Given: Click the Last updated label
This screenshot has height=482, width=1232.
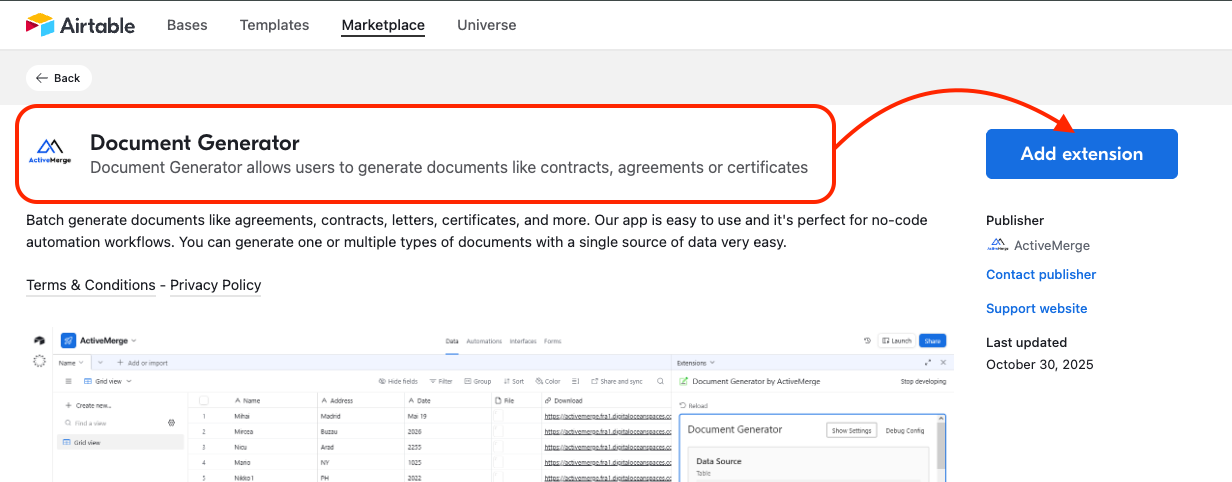Looking at the screenshot, I should (x=1026, y=342).
